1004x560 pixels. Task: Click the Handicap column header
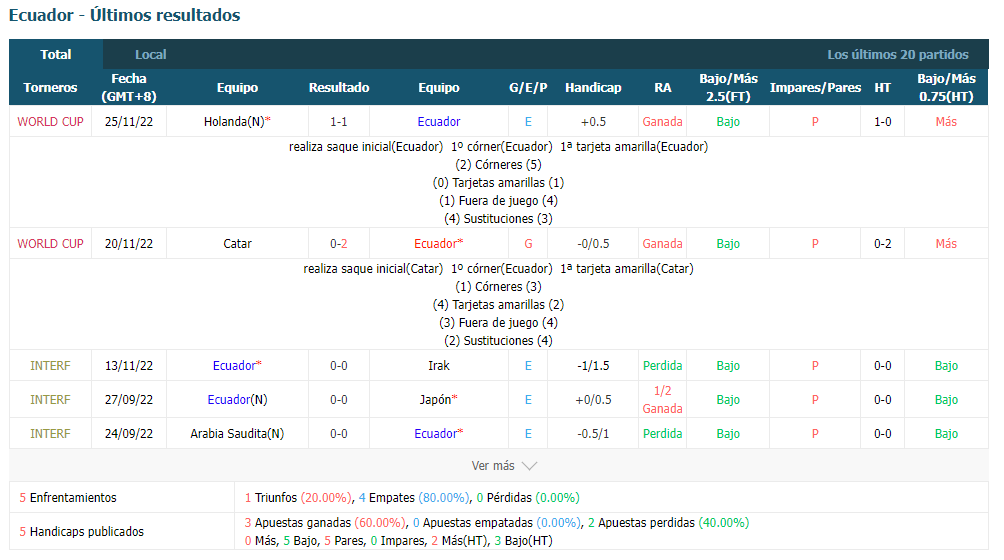pyautogui.click(x=593, y=88)
